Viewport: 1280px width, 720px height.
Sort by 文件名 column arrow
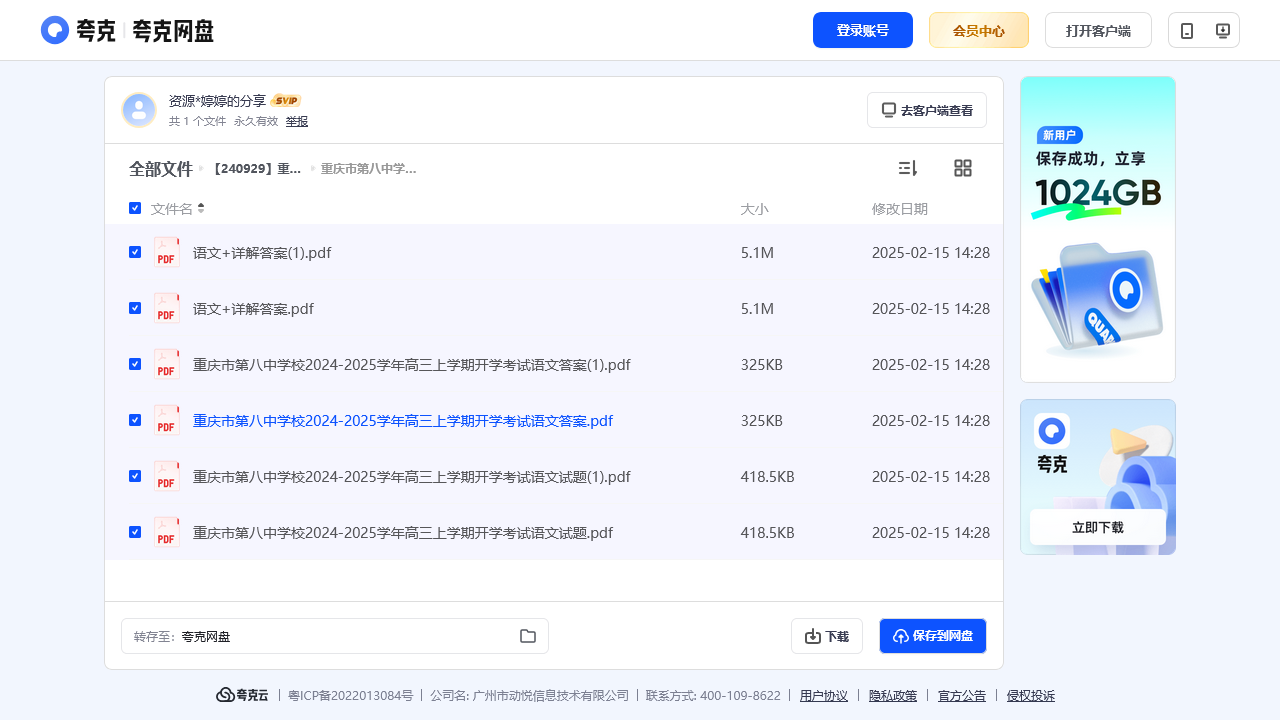(201, 208)
